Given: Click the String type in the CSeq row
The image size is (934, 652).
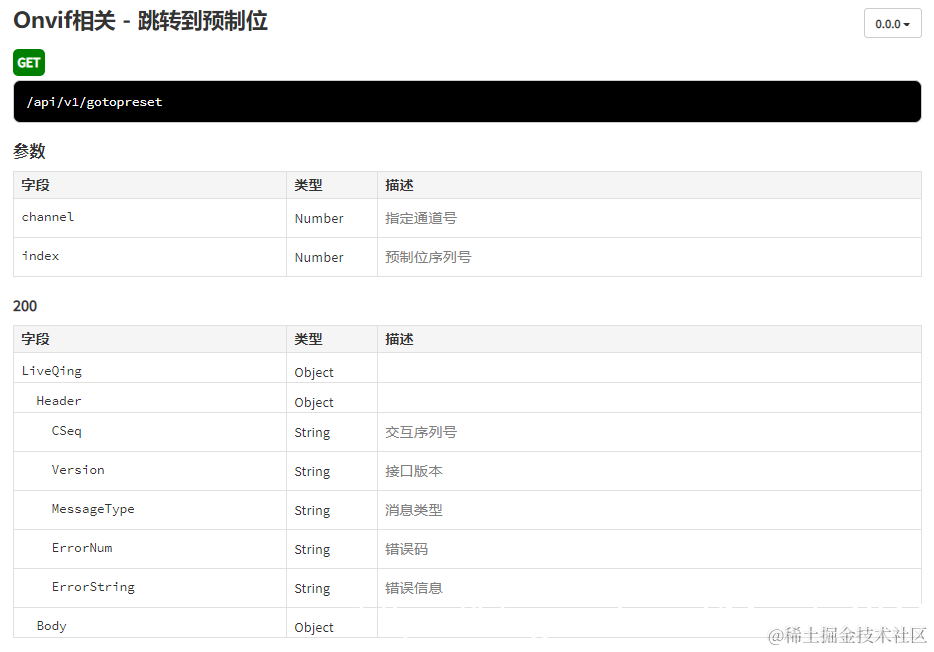Looking at the screenshot, I should click(x=312, y=433).
